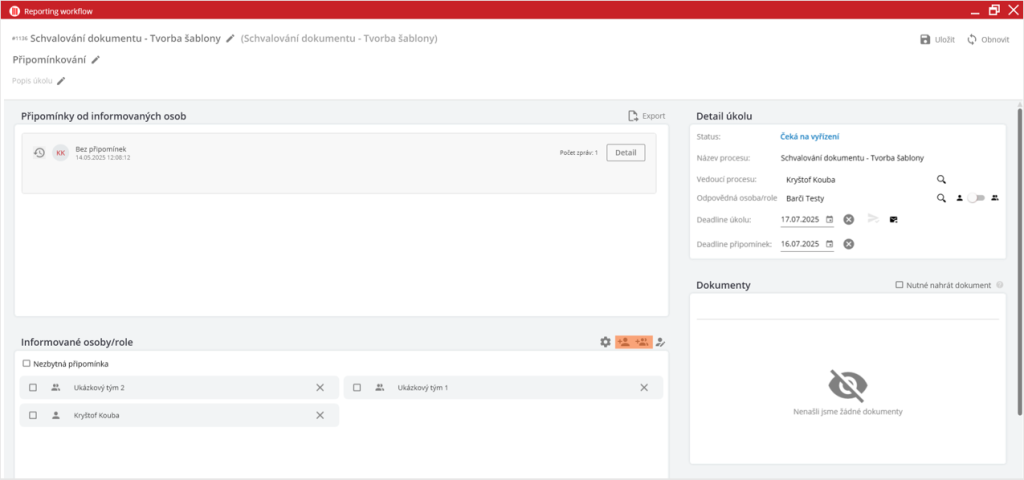Enable Nutné nahrát dokument checkbox
This screenshot has height=480, width=1024.
(x=900, y=285)
